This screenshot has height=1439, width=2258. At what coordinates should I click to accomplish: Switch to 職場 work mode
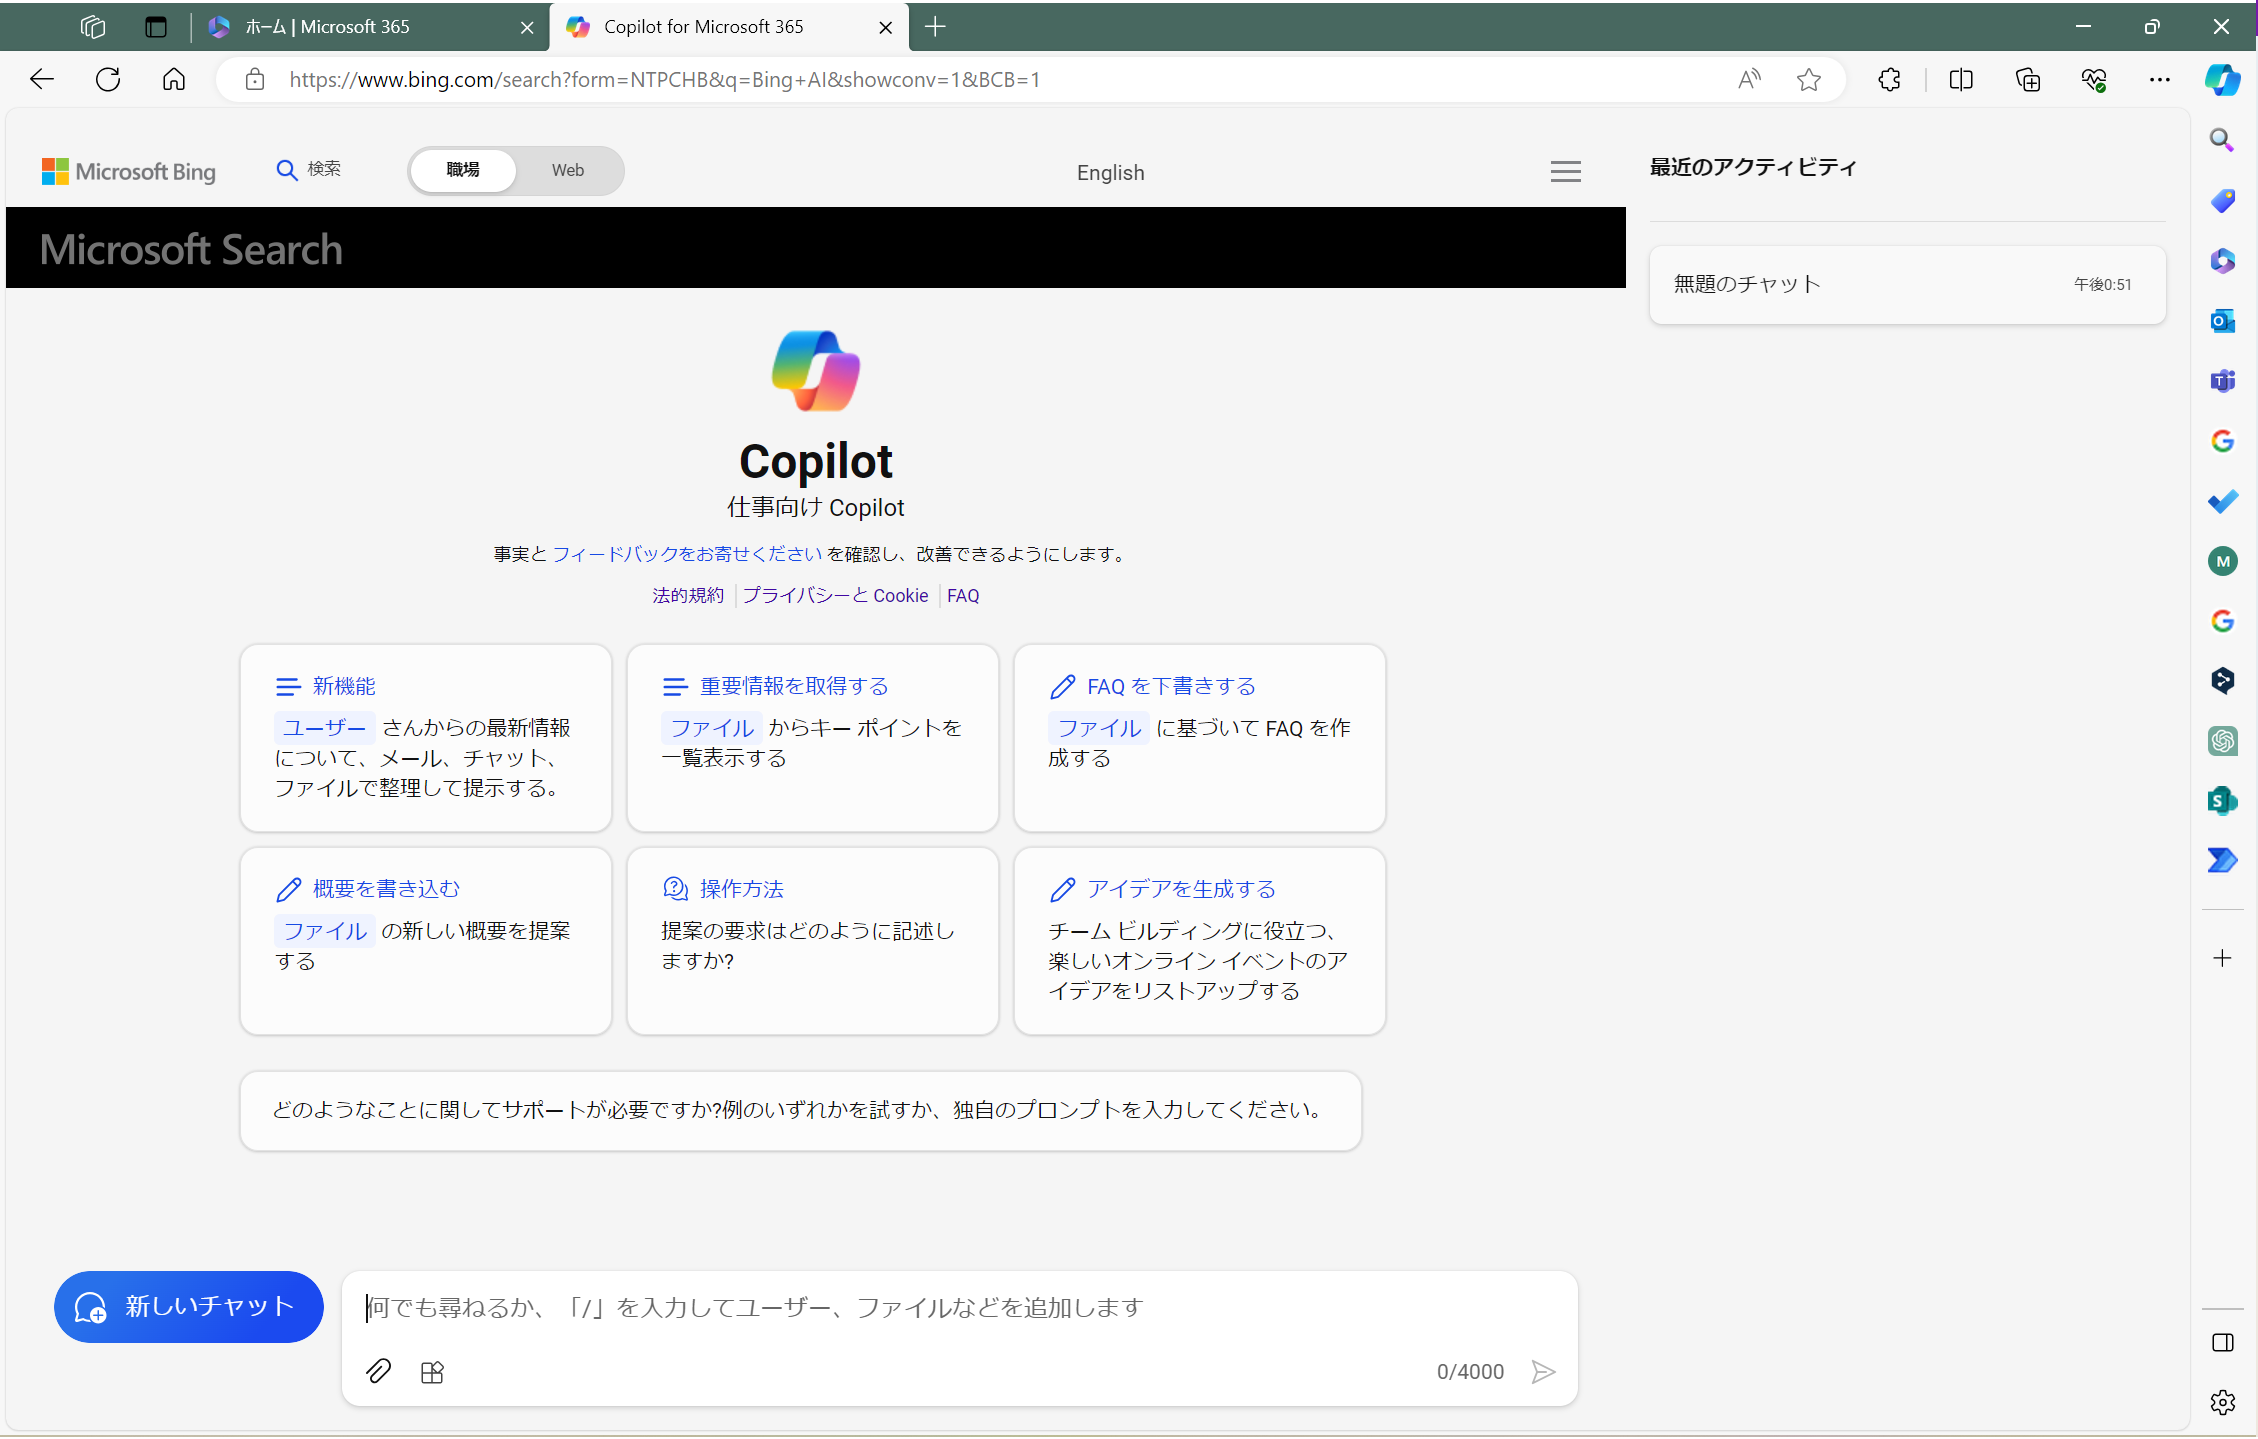coord(463,170)
